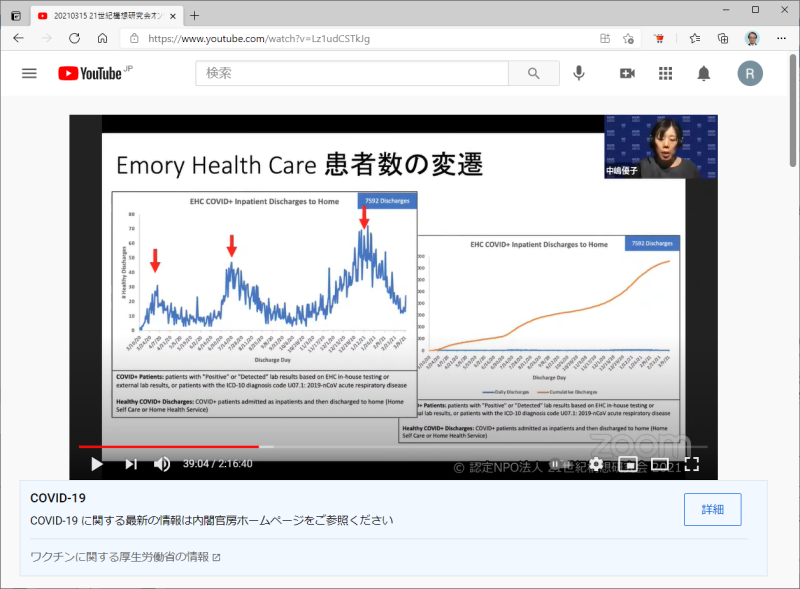Start voice search with microphone icon

[x=579, y=73]
